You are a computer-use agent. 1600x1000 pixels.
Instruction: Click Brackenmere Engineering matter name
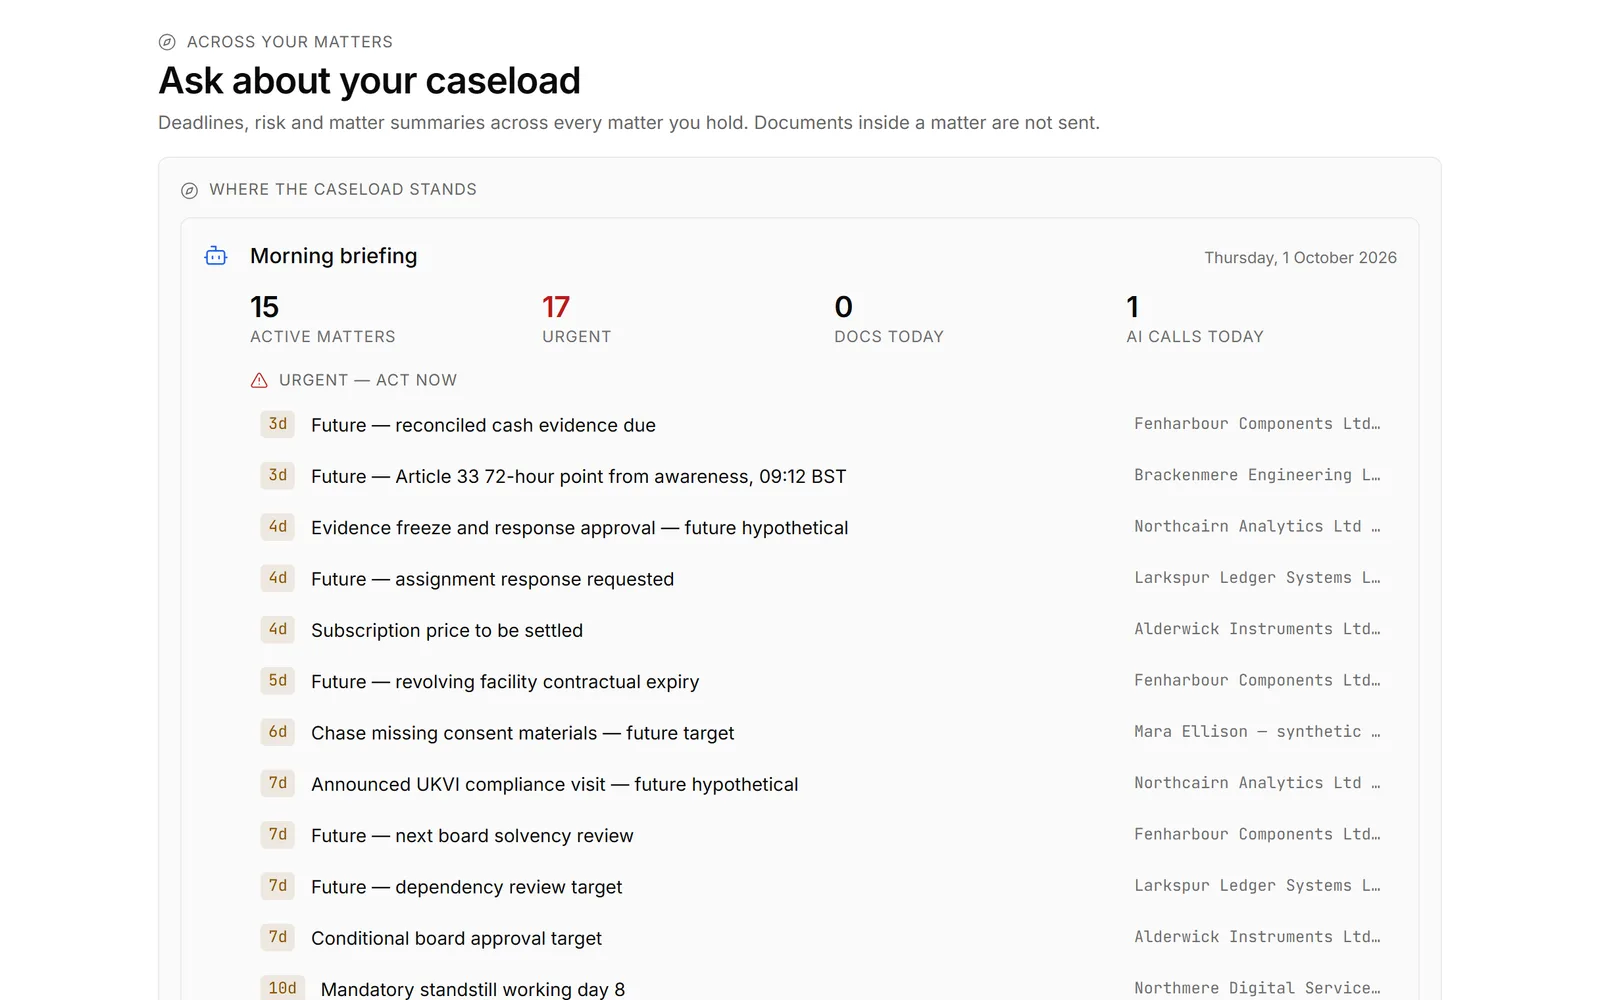(x=1257, y=475)
